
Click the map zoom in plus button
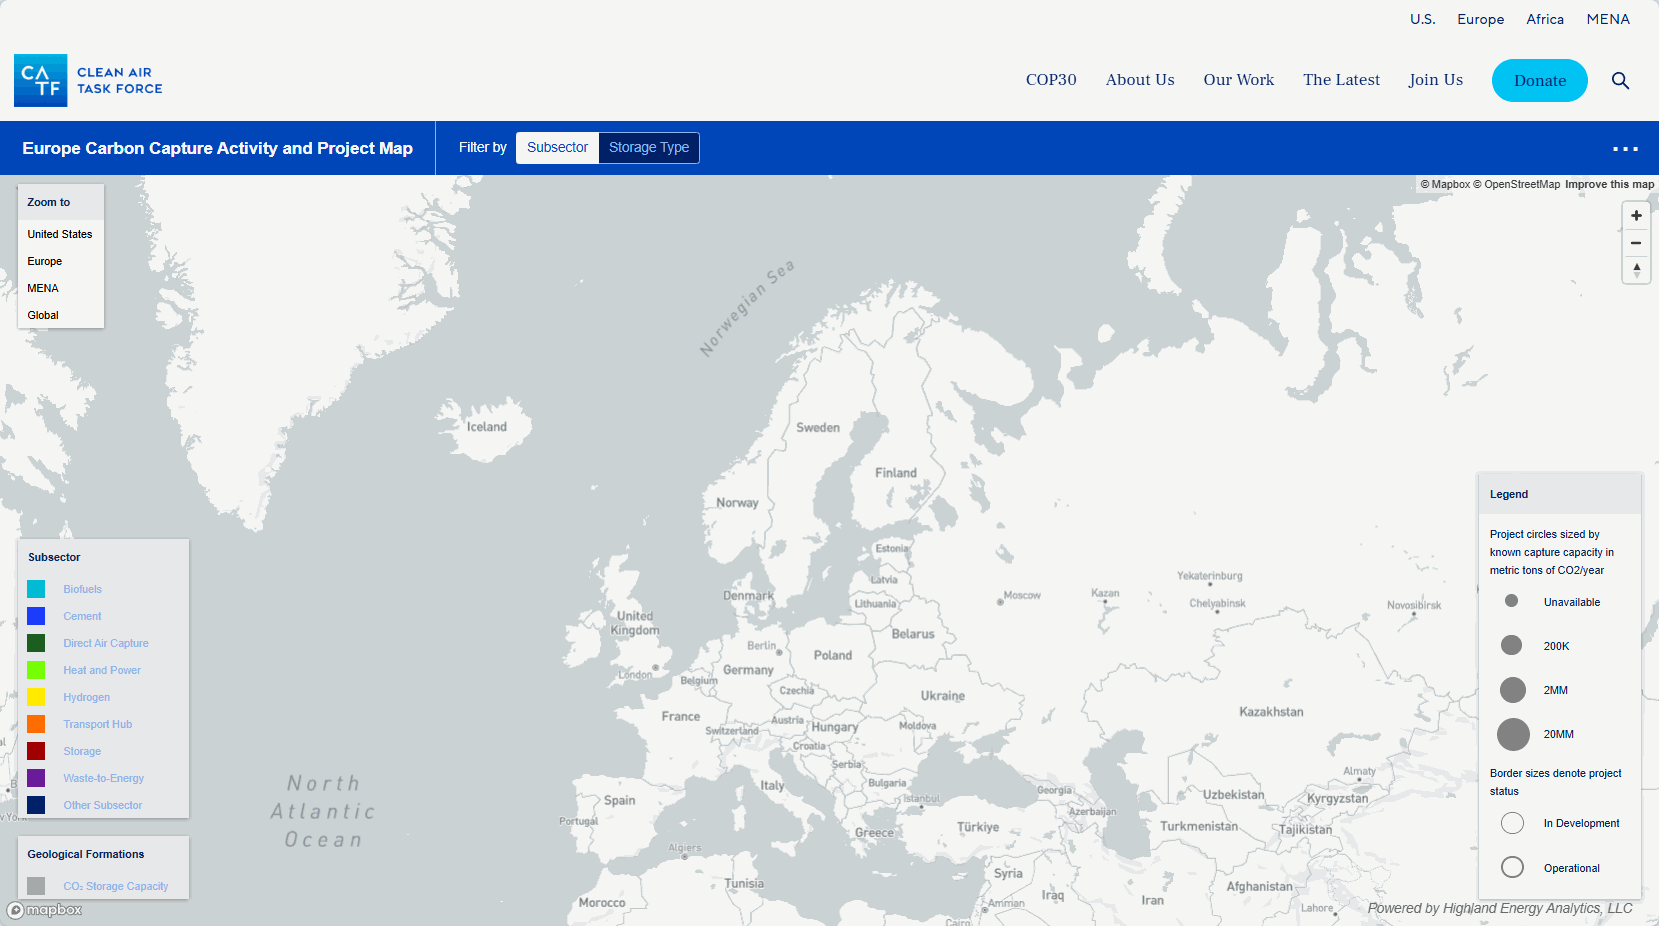pos(1636,216)
